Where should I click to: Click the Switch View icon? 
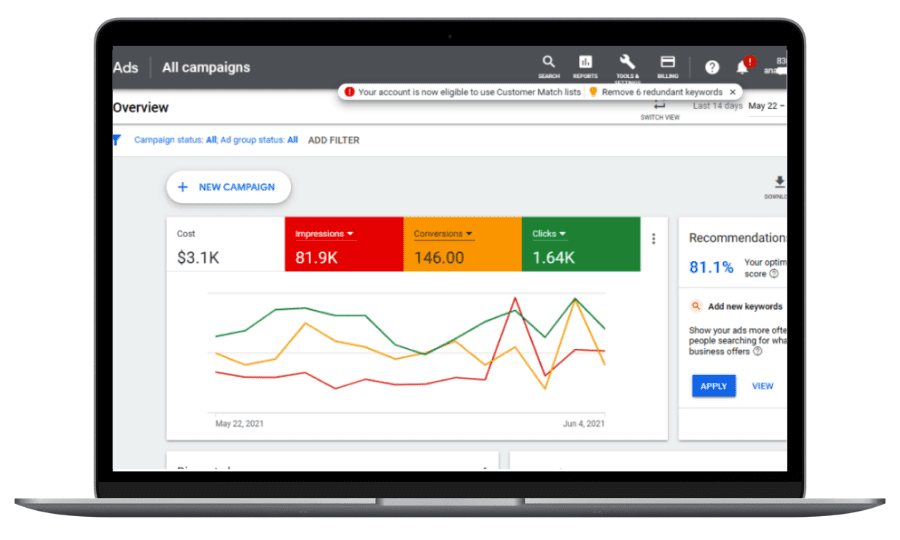[x=659, y=108]
